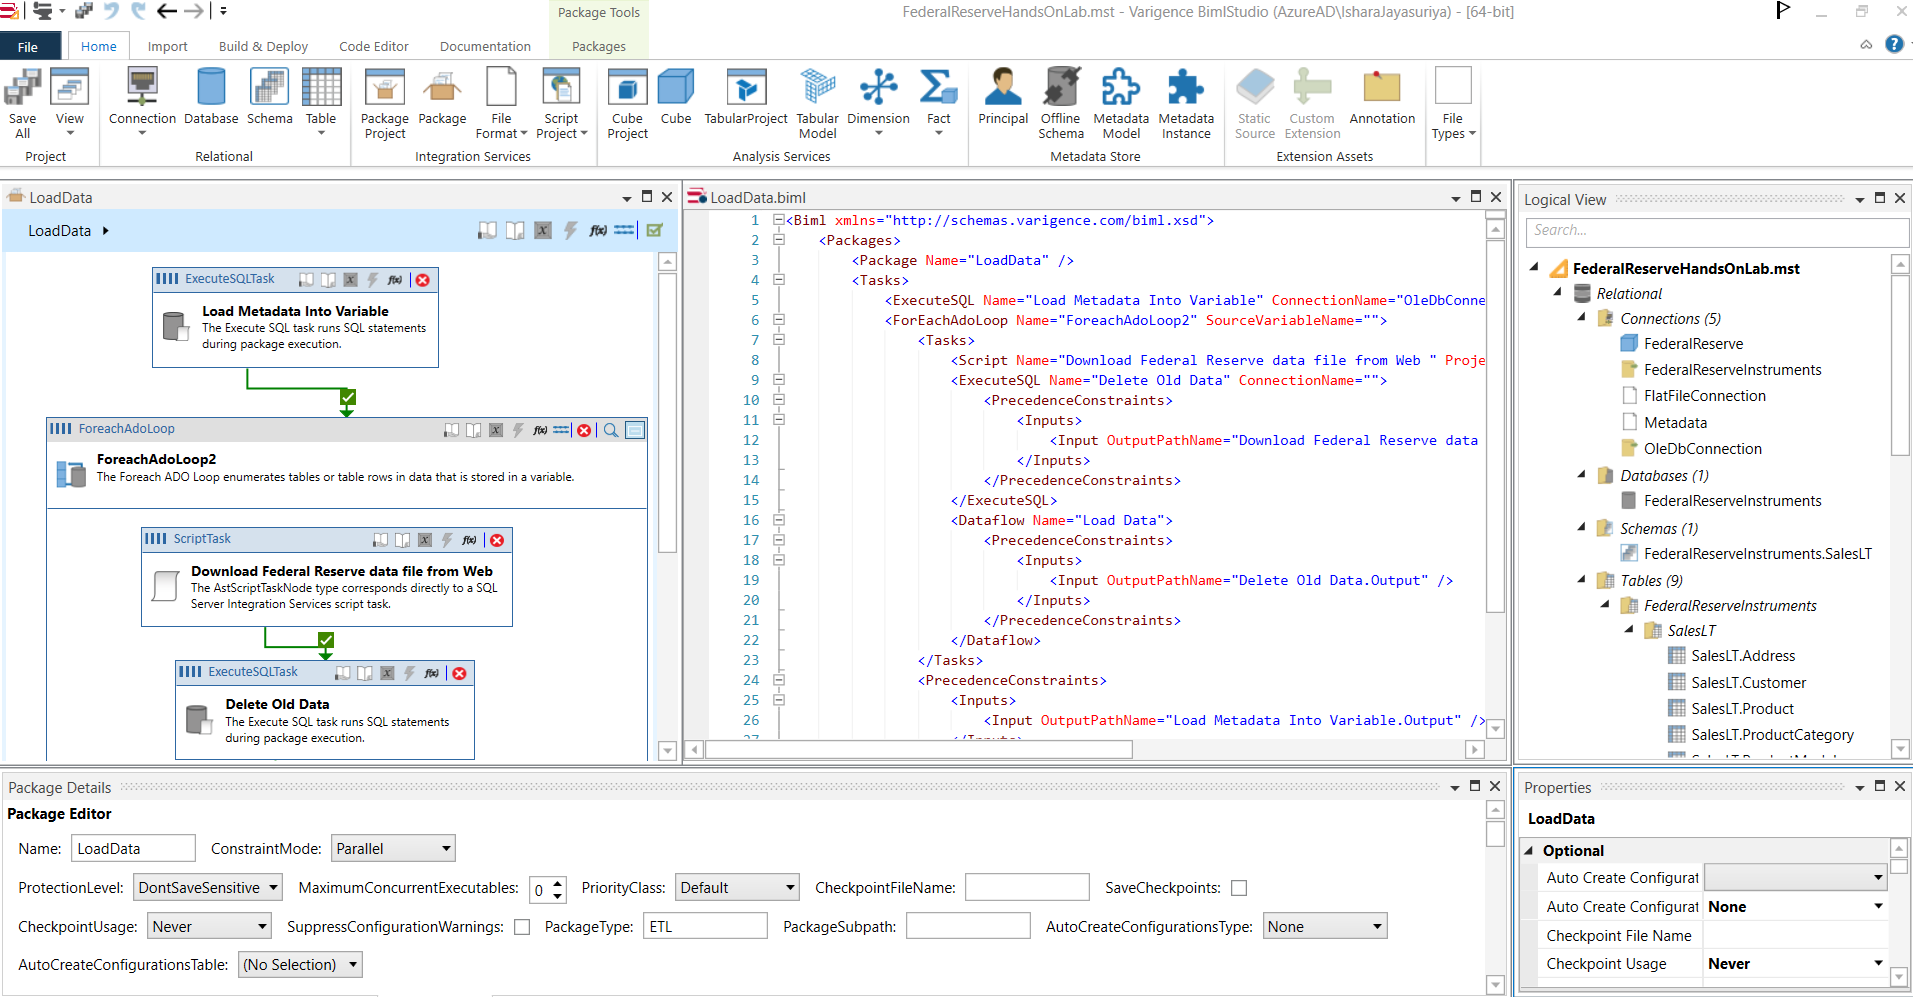Click the Script Project icon
Screen dimensions: 1913x997
(x=561, y=100)
